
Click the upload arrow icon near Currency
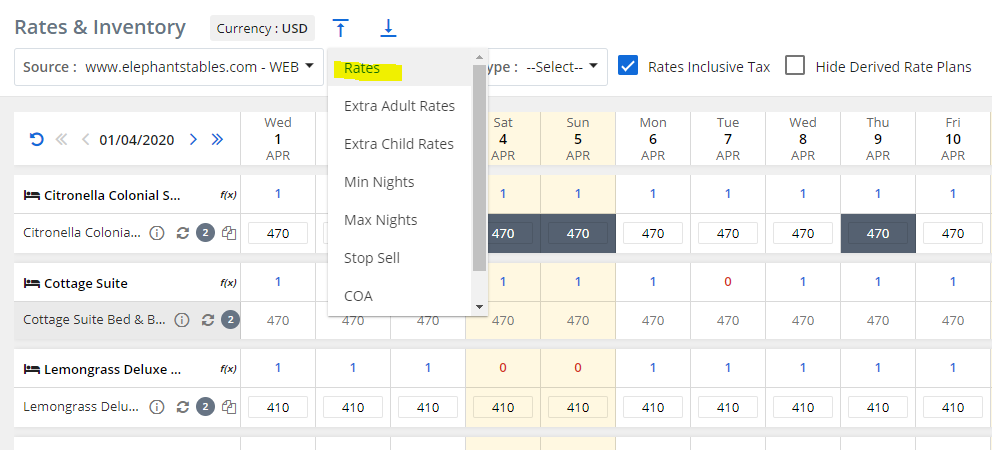click(341, 28)
